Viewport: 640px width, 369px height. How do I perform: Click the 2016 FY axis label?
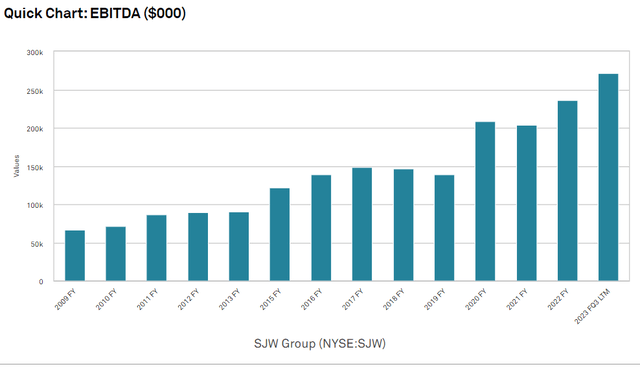311,299
